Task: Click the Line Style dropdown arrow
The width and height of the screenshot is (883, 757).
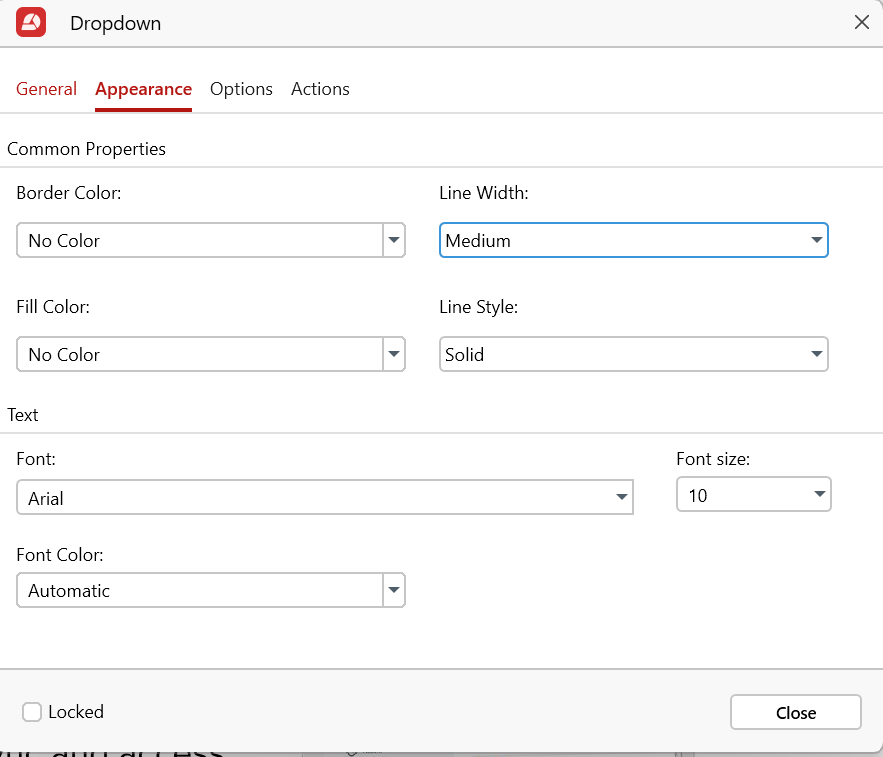Action: 816,355
